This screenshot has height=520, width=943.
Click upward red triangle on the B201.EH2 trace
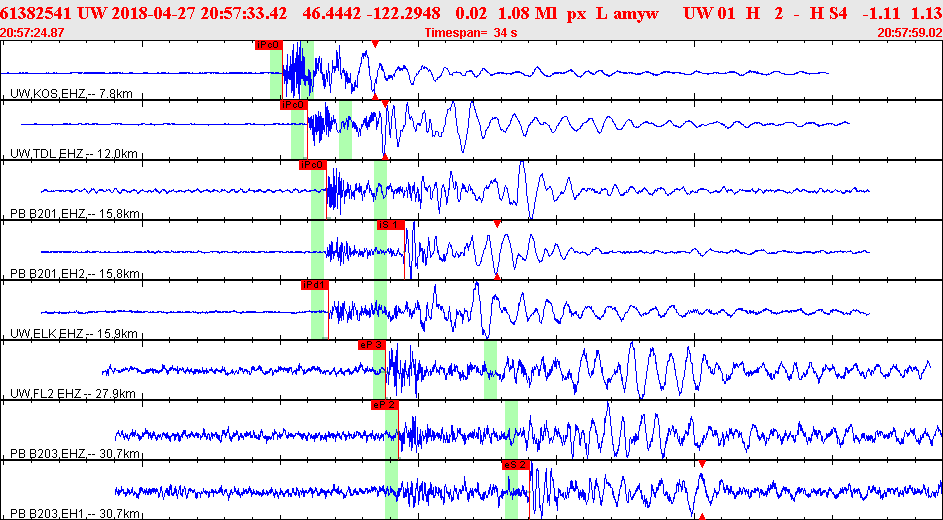click(x=497, y=277)
